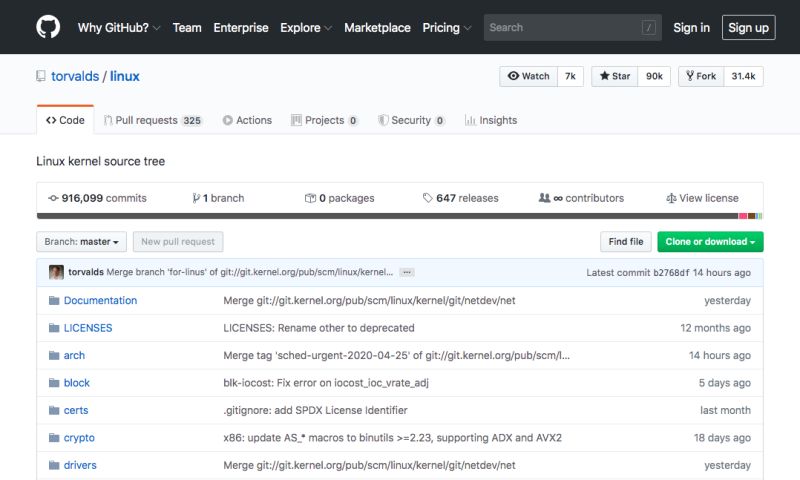
Task: View the 916,099 commits history
Action: pyautogui.click(x=97, y=198)
